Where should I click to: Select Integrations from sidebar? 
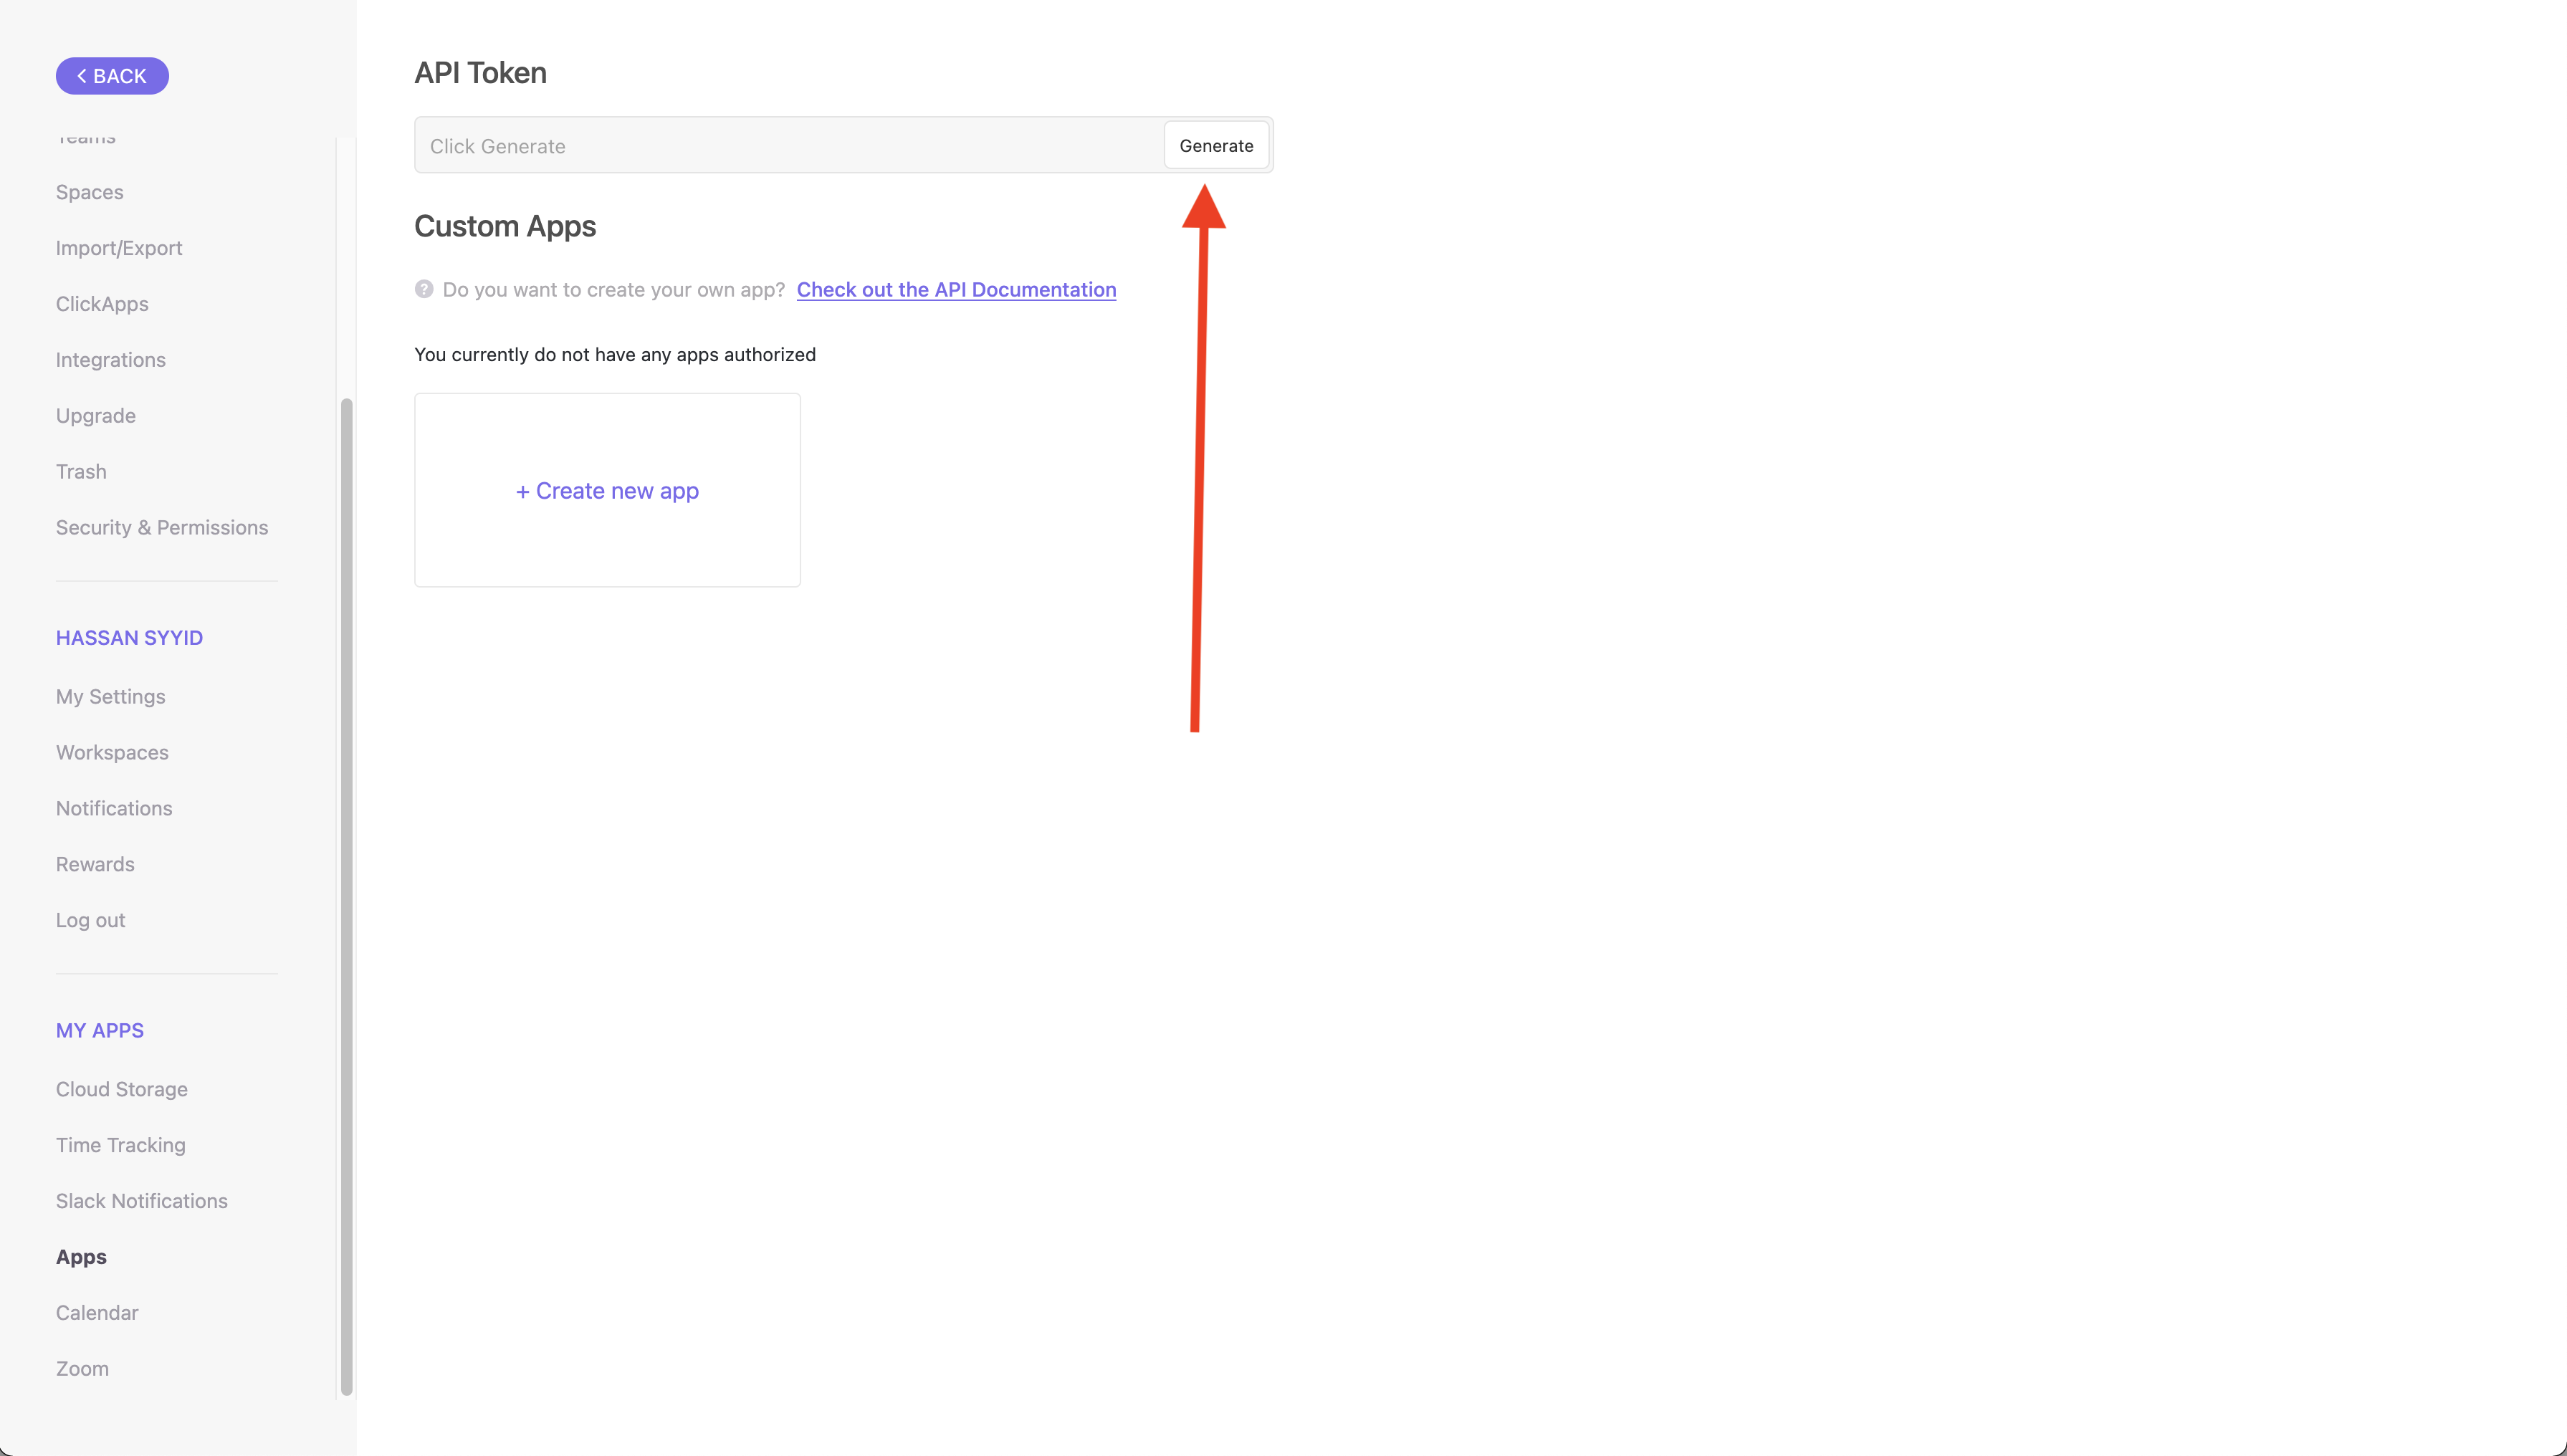coord(111,360)
